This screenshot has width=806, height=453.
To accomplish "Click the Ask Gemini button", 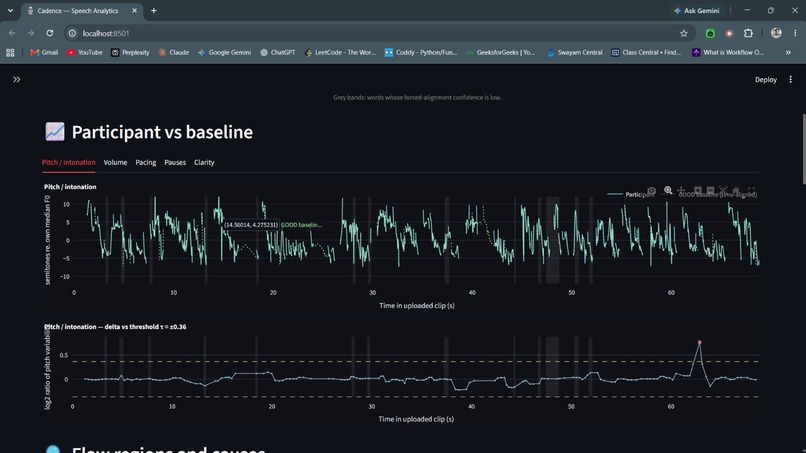I will [x=697, y=10].
